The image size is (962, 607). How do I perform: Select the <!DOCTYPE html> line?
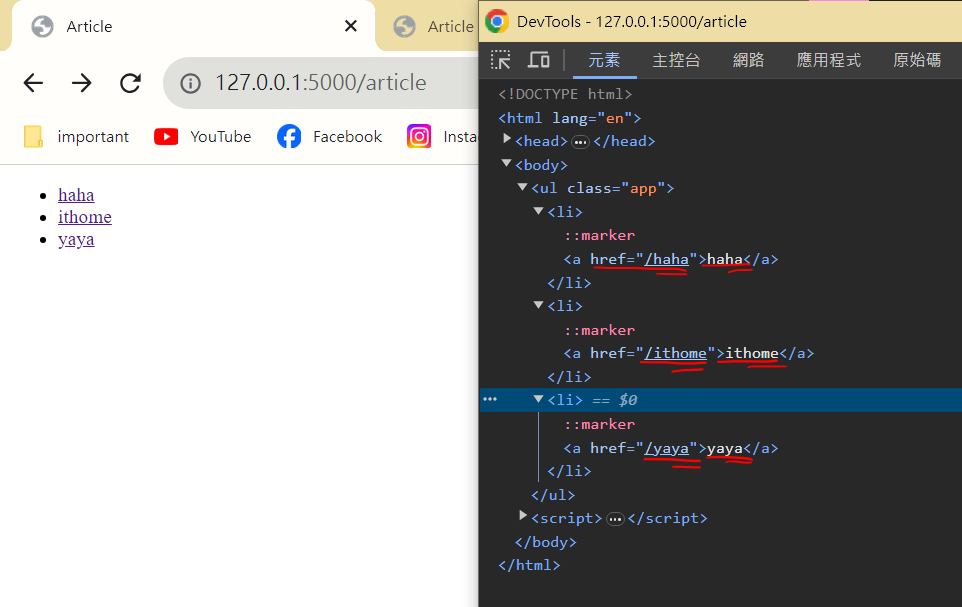coord(565,94)
